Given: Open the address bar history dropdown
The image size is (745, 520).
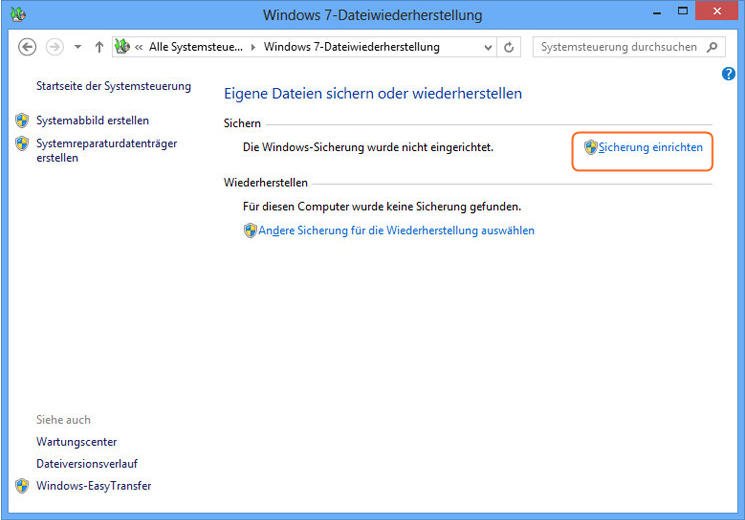Looking at the screenshot, I should point(488,48).
